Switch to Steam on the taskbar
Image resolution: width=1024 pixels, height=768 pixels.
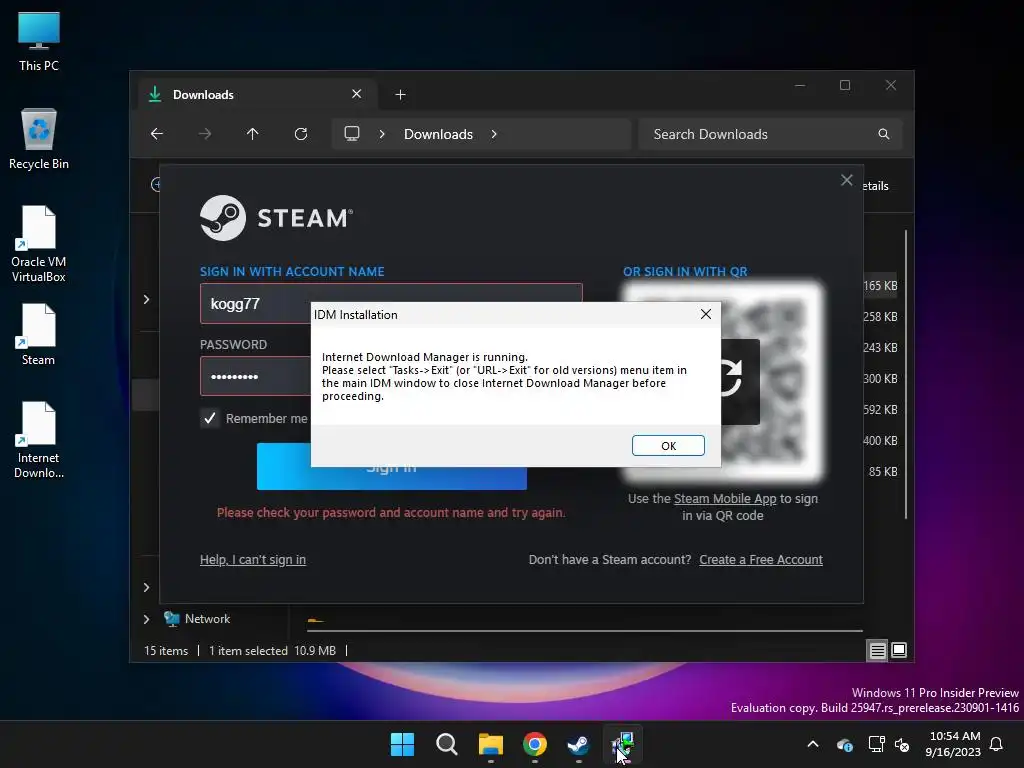tap(578, 744)
